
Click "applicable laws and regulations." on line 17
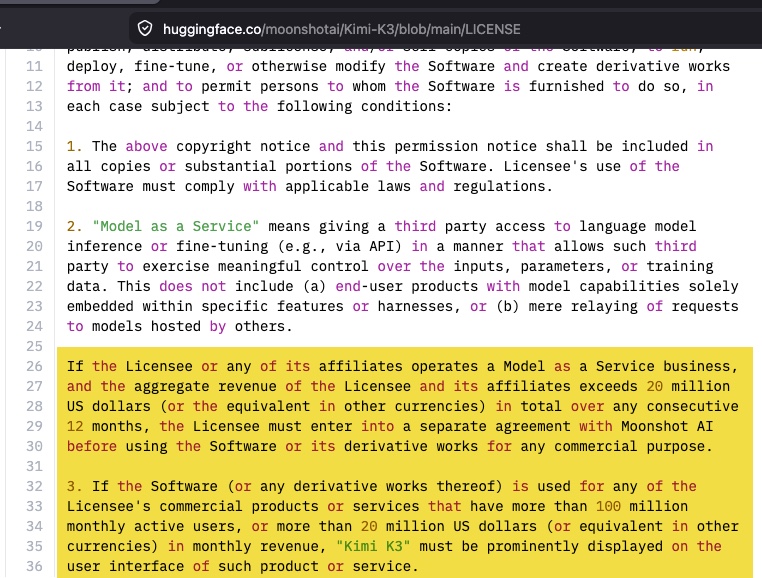pos(419,186)
